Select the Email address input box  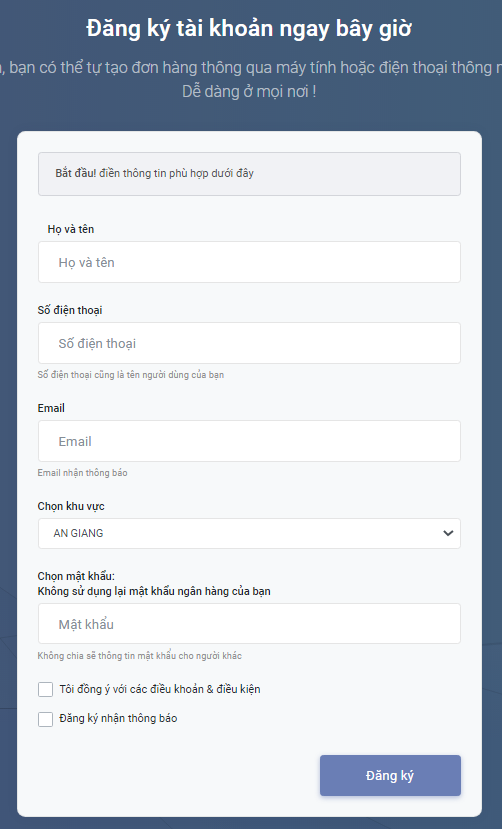[x=249, y=441]
